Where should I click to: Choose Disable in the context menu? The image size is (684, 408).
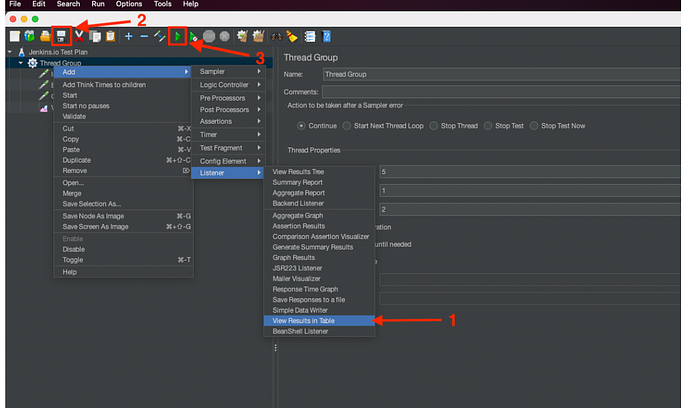point(123,249)
